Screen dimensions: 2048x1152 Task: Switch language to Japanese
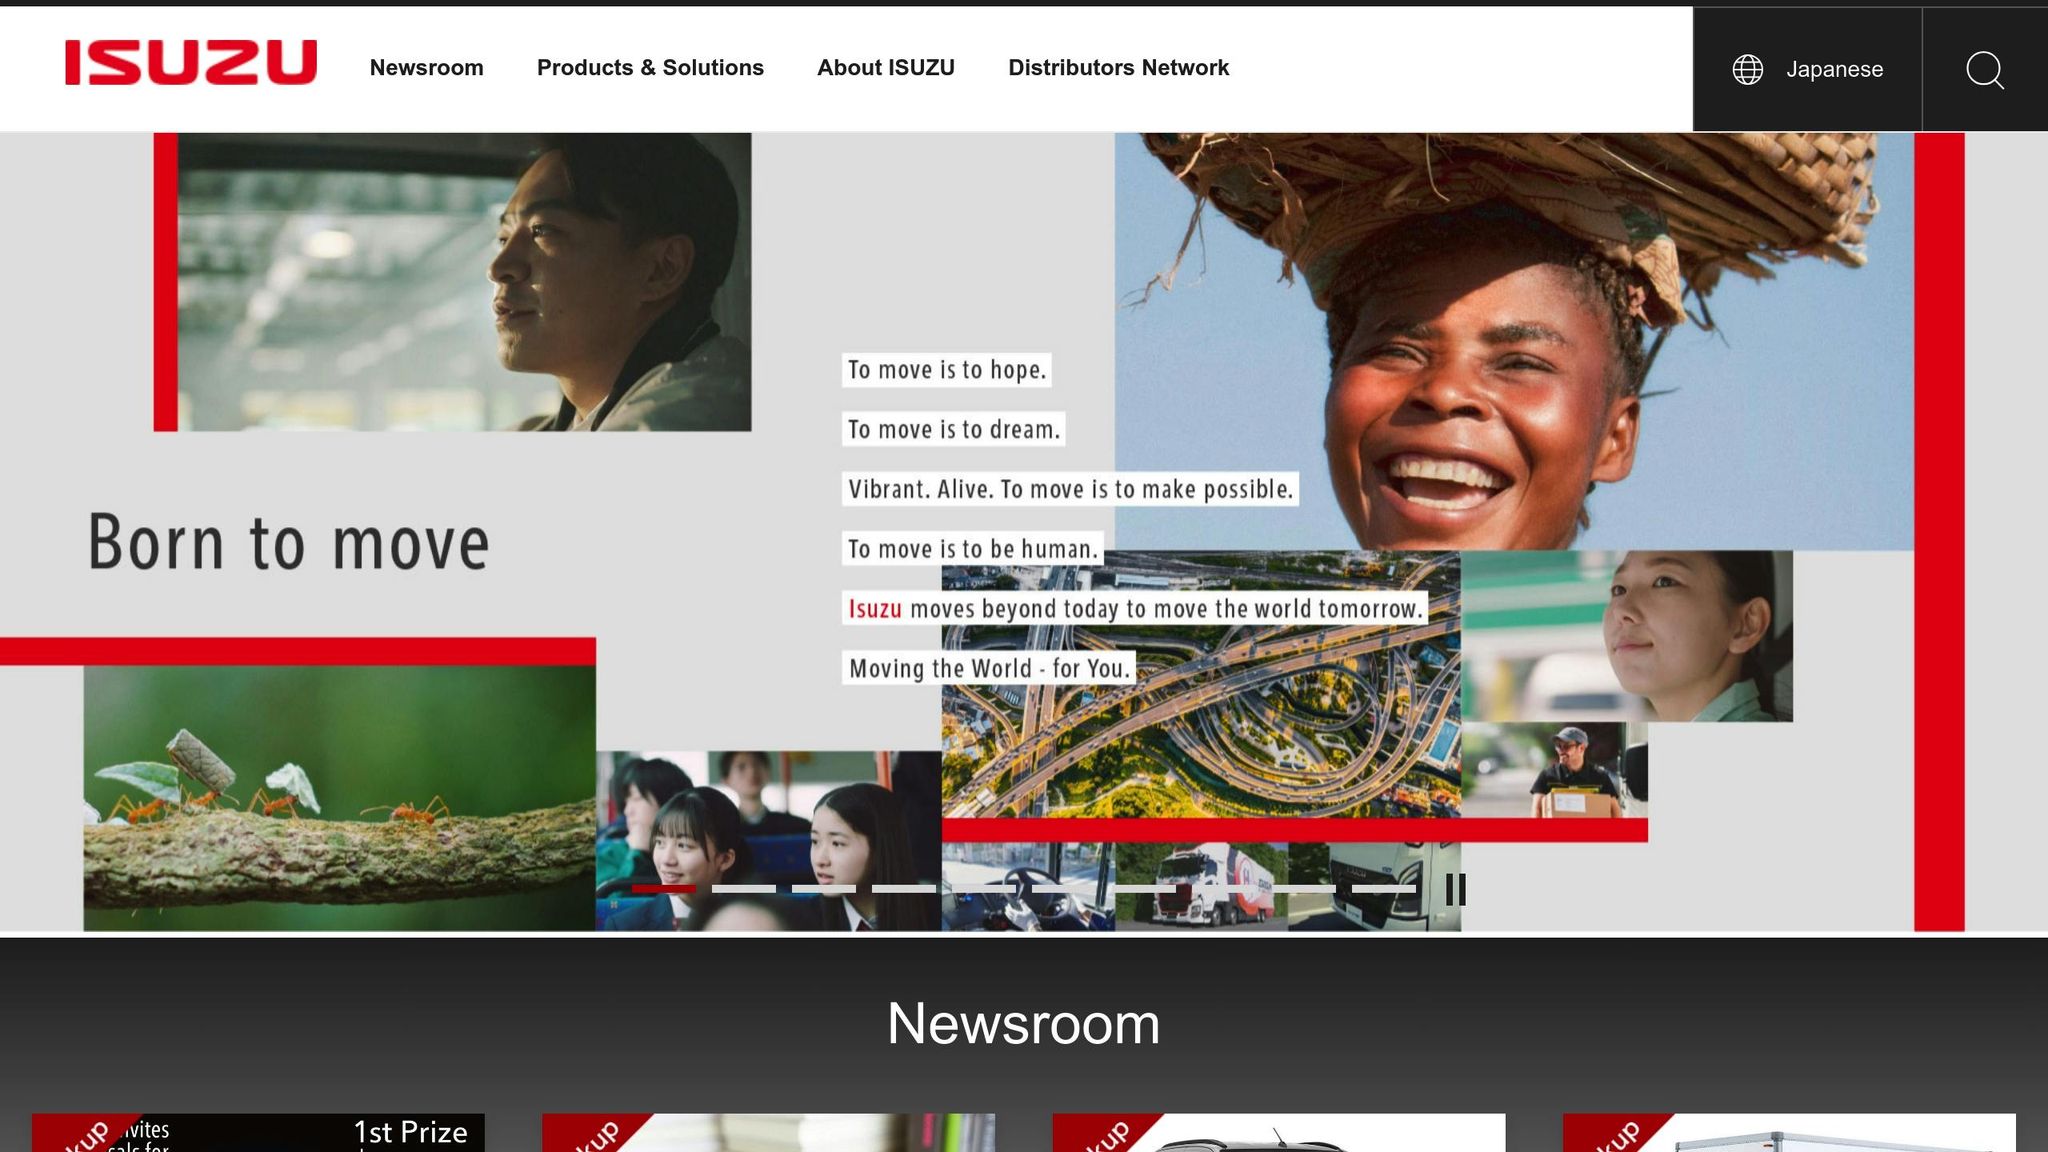click(1834, 69)
